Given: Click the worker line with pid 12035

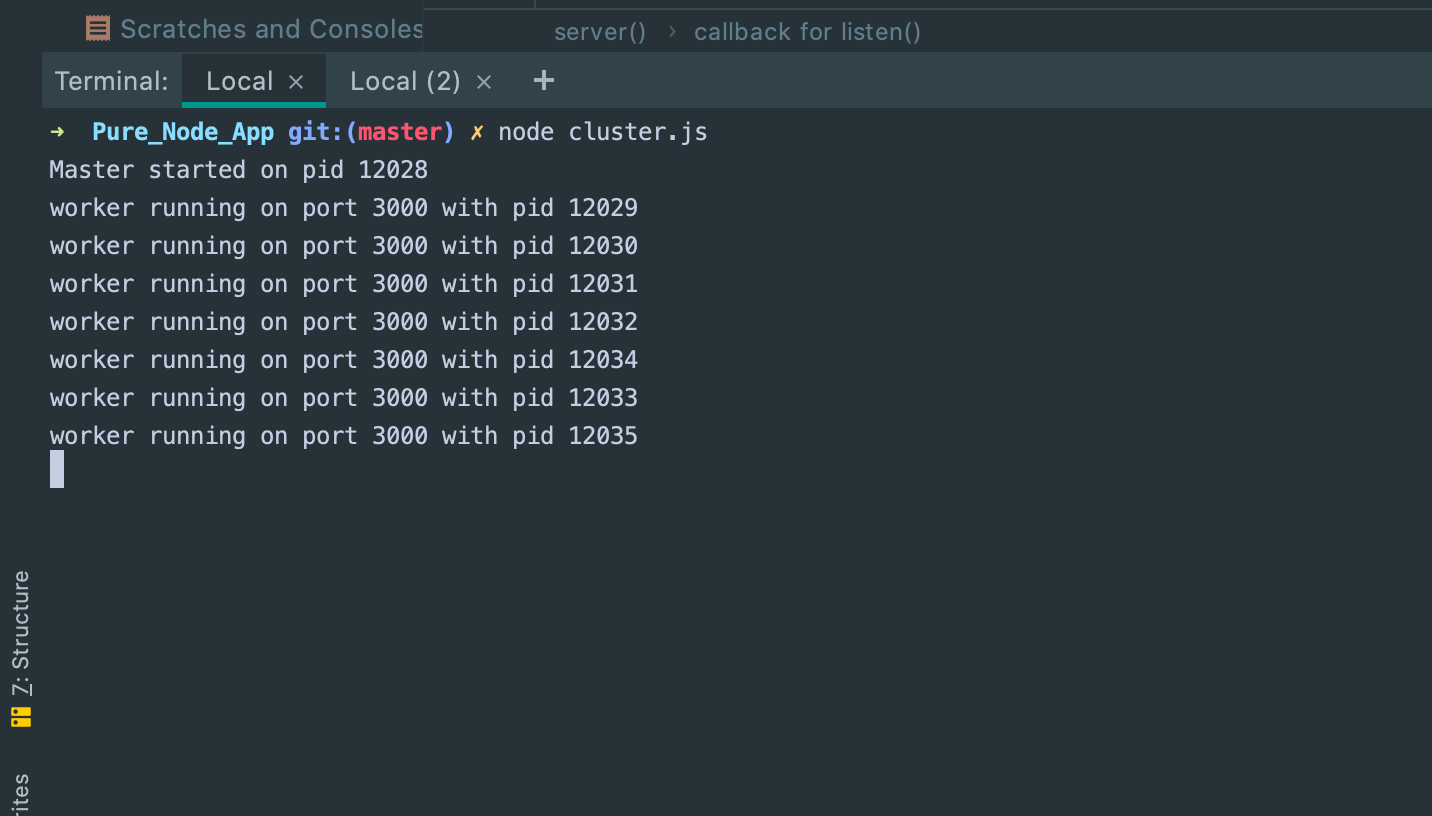Looking at the screenshot, I should click(x=344, y=436).
